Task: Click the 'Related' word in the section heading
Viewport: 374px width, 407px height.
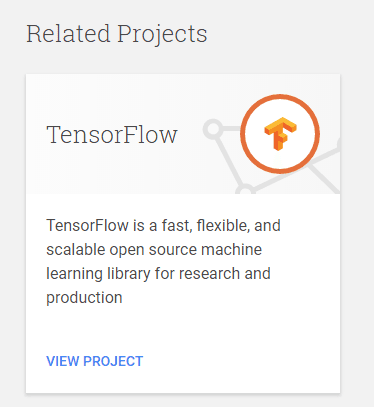Action: click(x=68, y=34)
